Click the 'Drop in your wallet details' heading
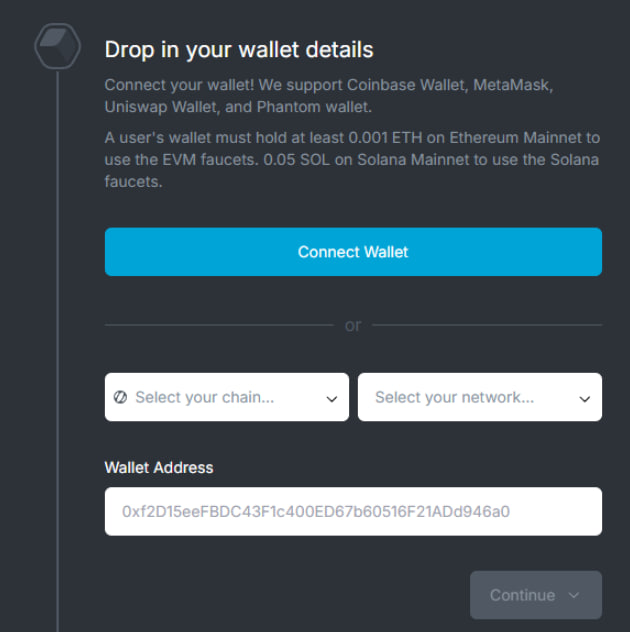Screen dimensions: 630x632 point(239,49)
